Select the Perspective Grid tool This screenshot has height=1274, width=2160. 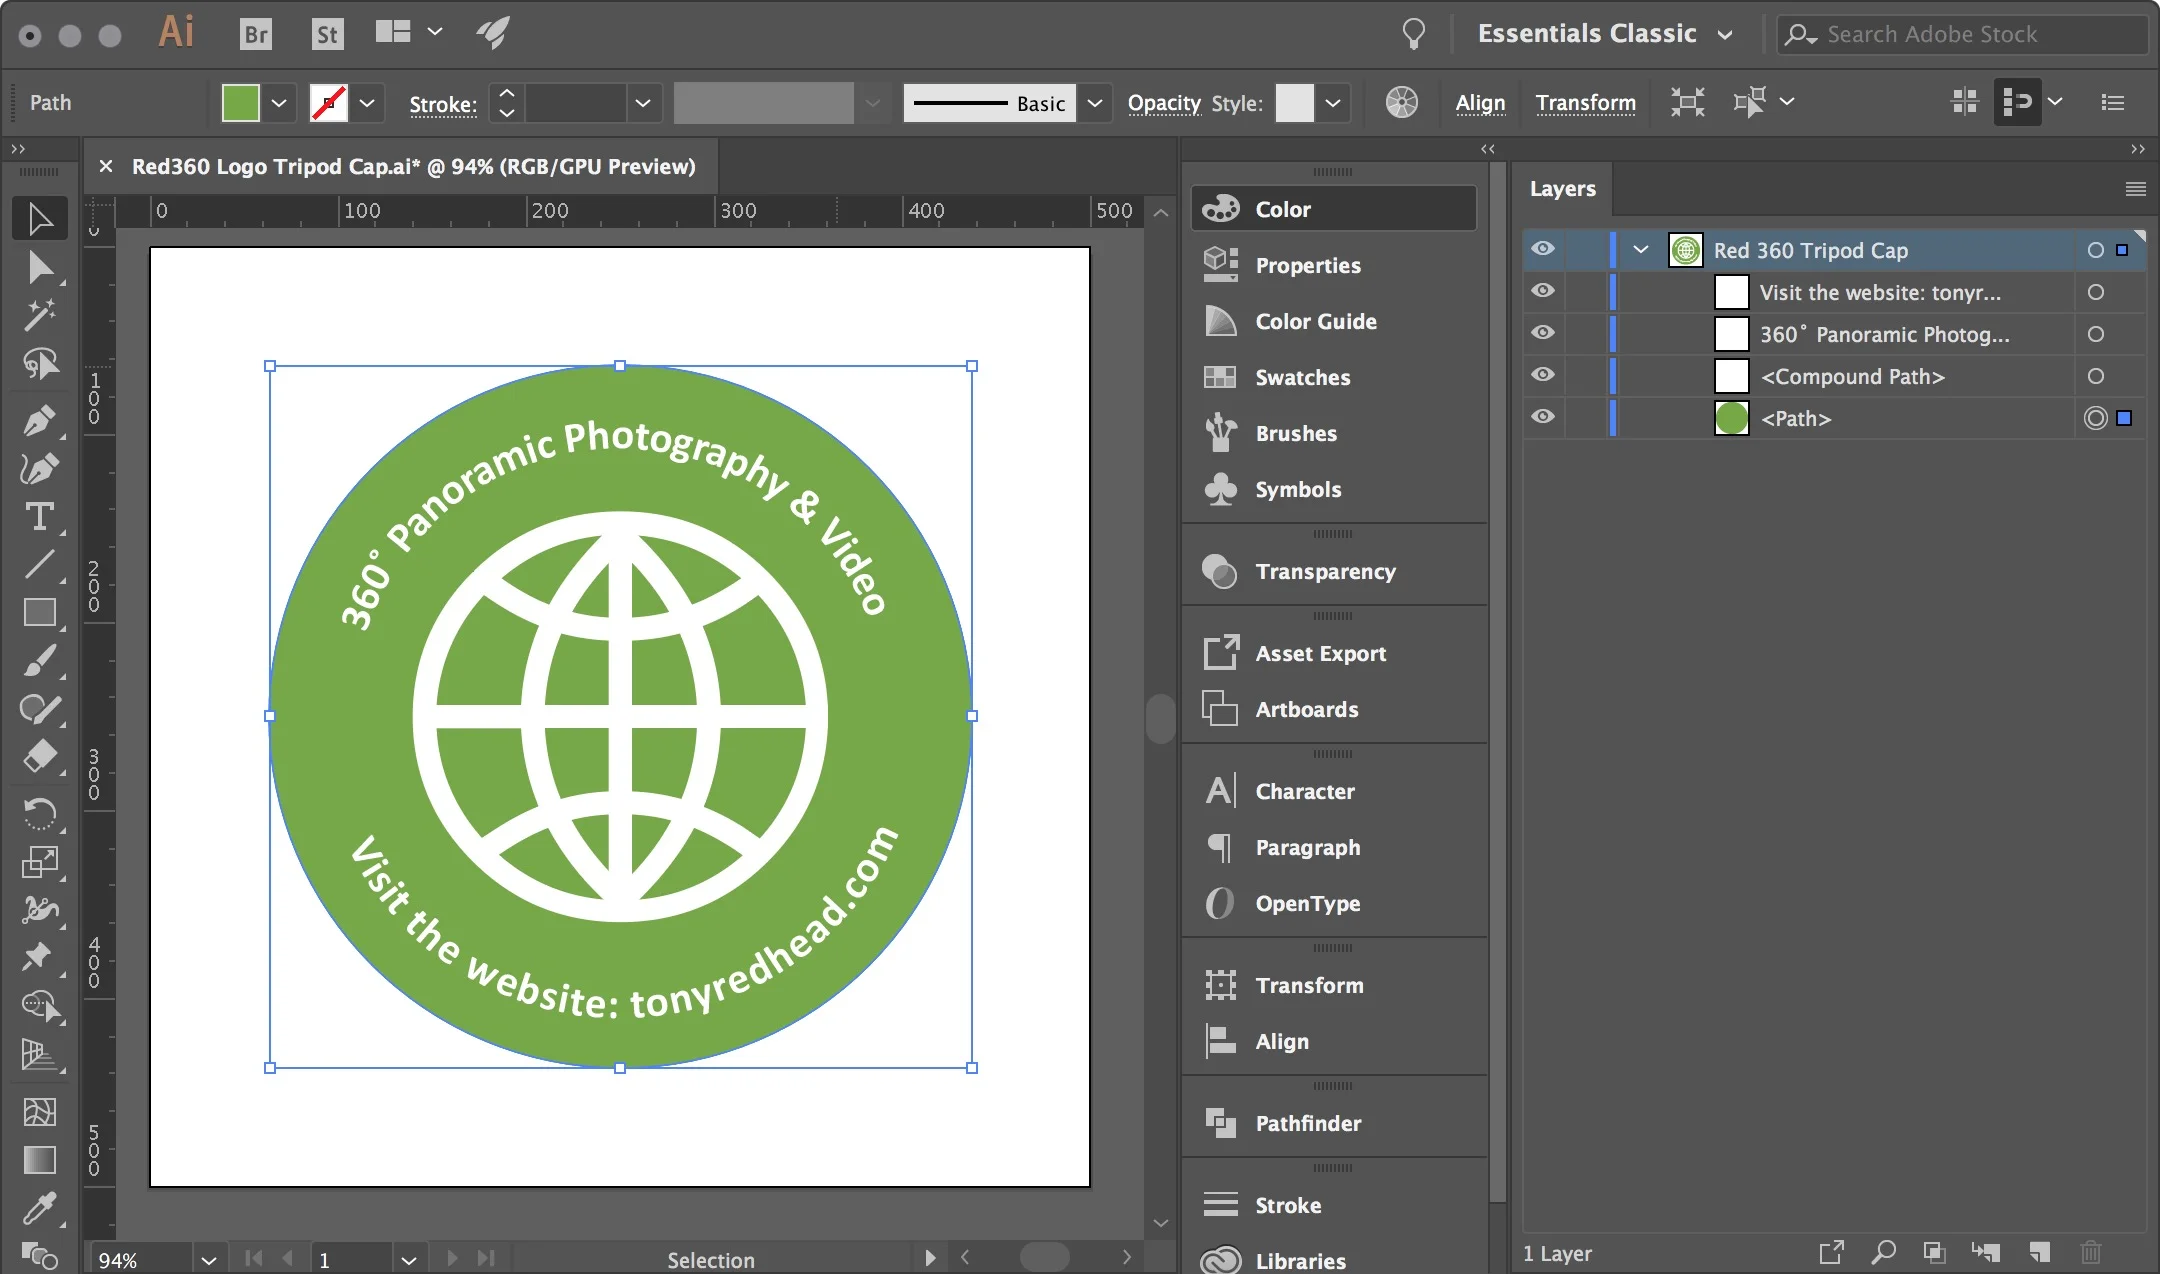tap(40, 1053)
